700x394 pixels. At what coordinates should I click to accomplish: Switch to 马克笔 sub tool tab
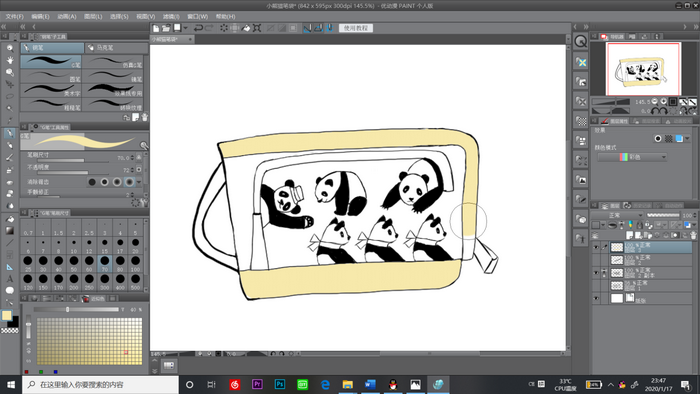pos(116,47)
